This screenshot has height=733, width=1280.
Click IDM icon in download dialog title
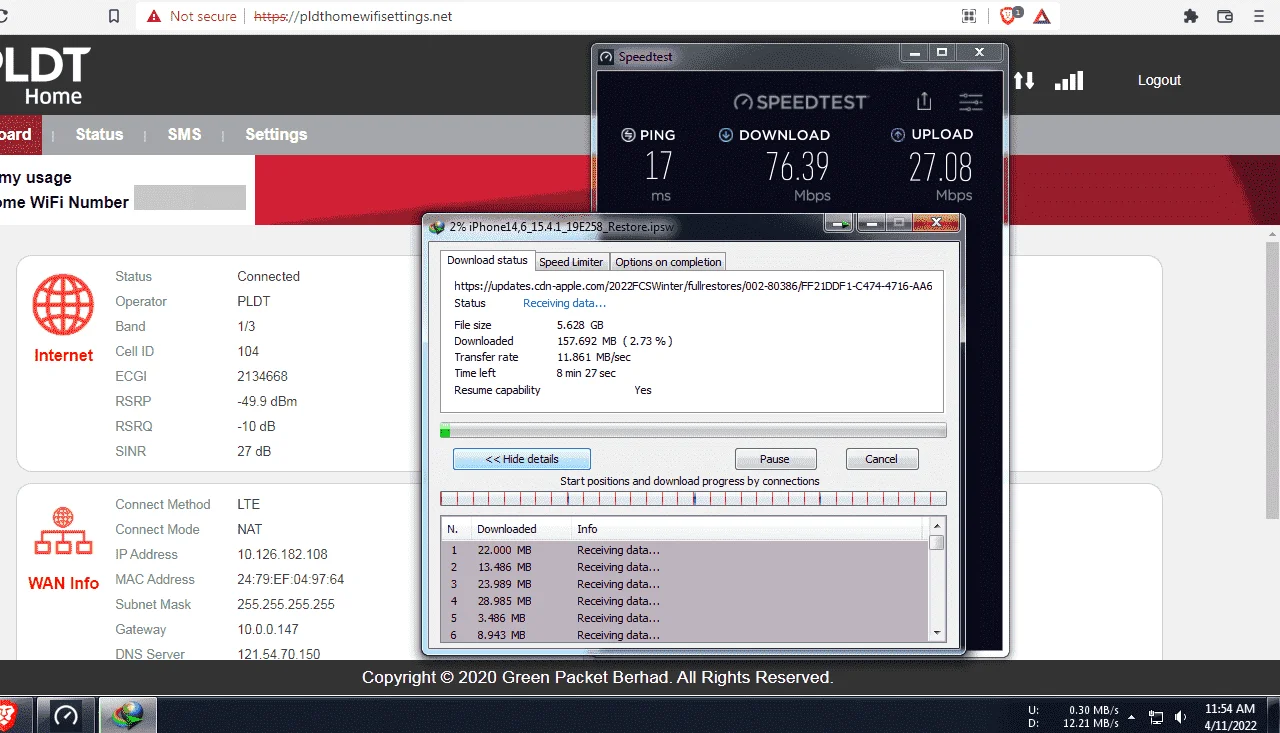(x=437, y=227)
